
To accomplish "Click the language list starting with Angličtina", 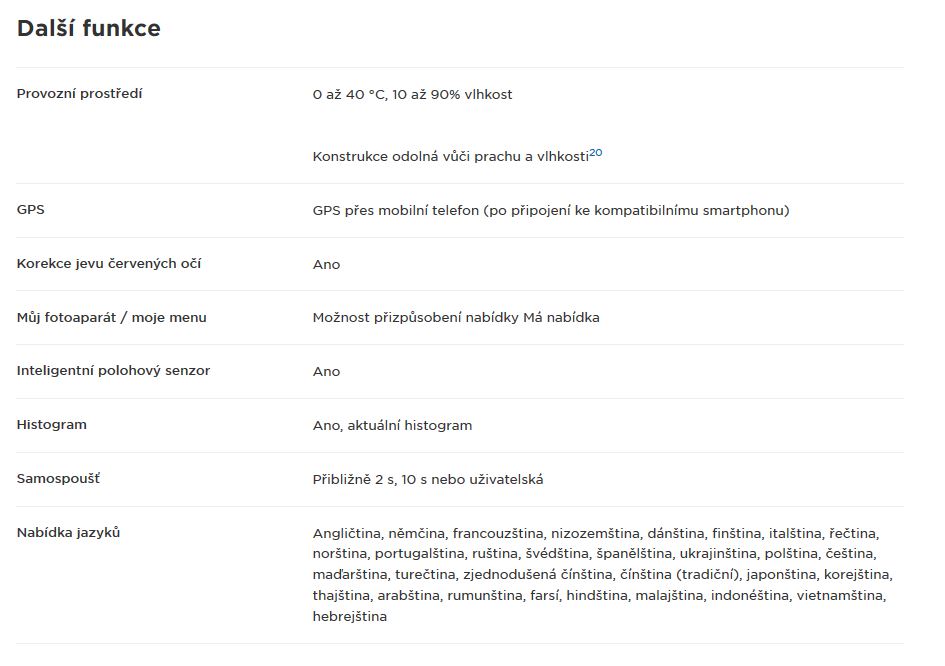I will pyautogui.click(x=603, y=574).
